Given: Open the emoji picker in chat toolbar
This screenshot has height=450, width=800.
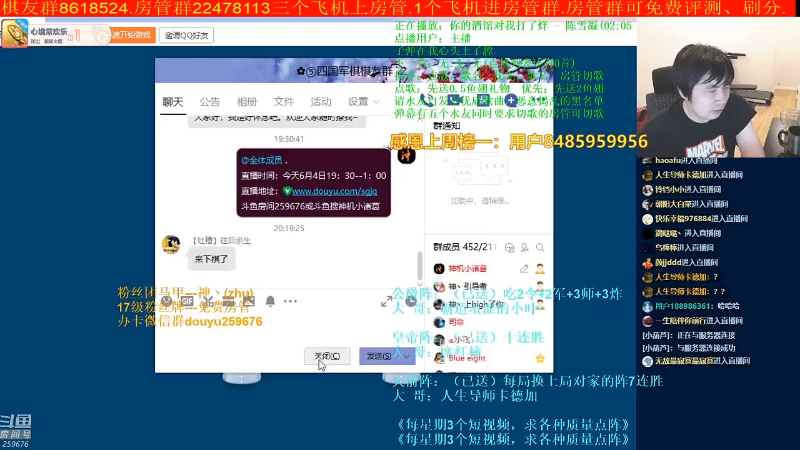Looking at the screenshot, I should (167, 301).
